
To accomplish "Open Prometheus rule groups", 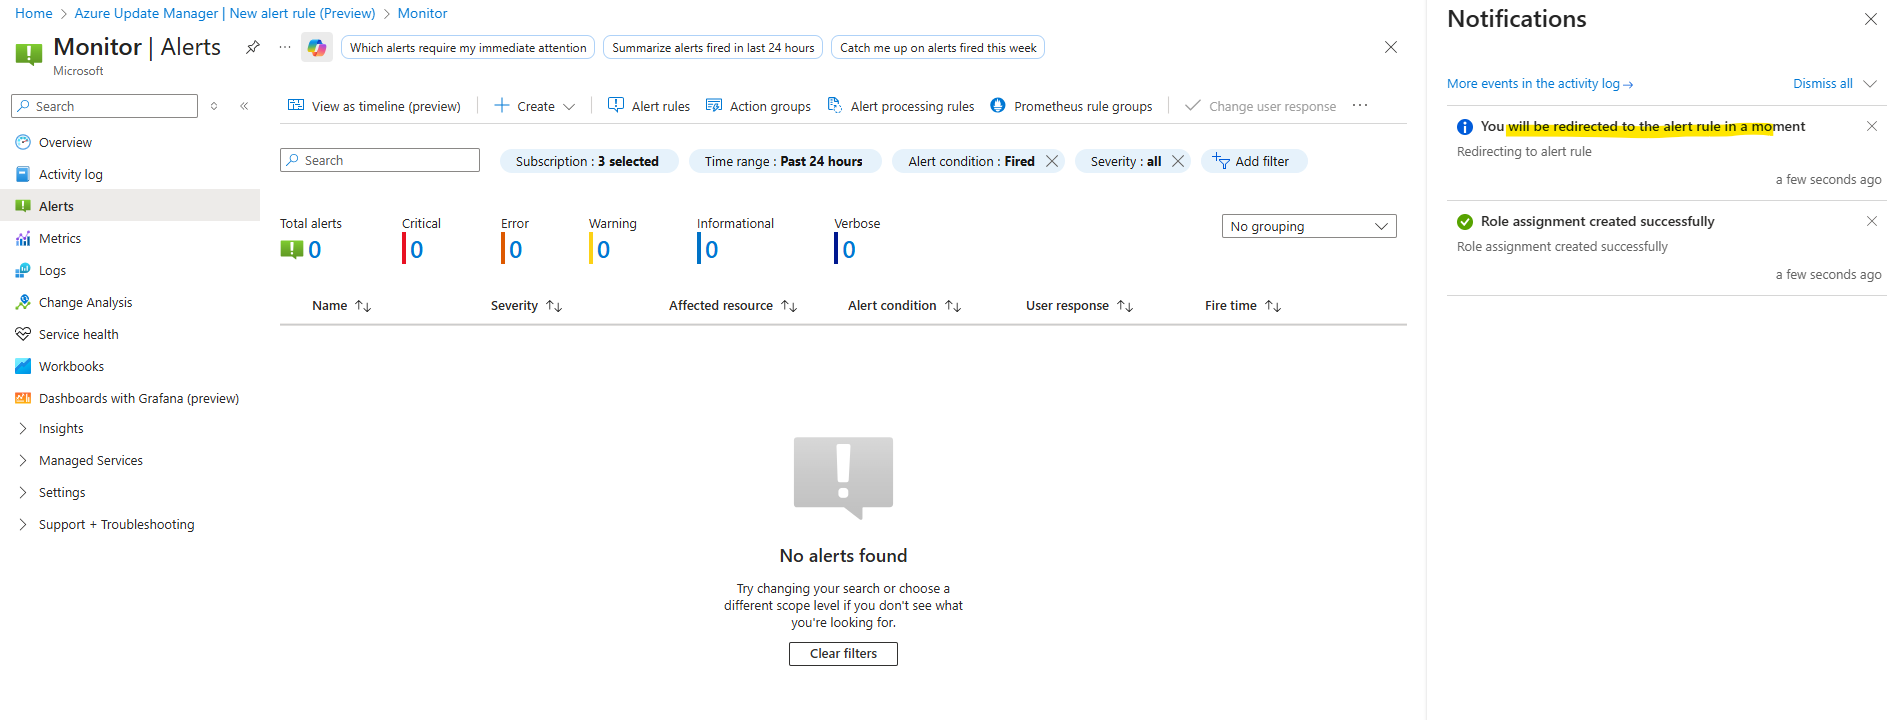I will [1071, 106].
